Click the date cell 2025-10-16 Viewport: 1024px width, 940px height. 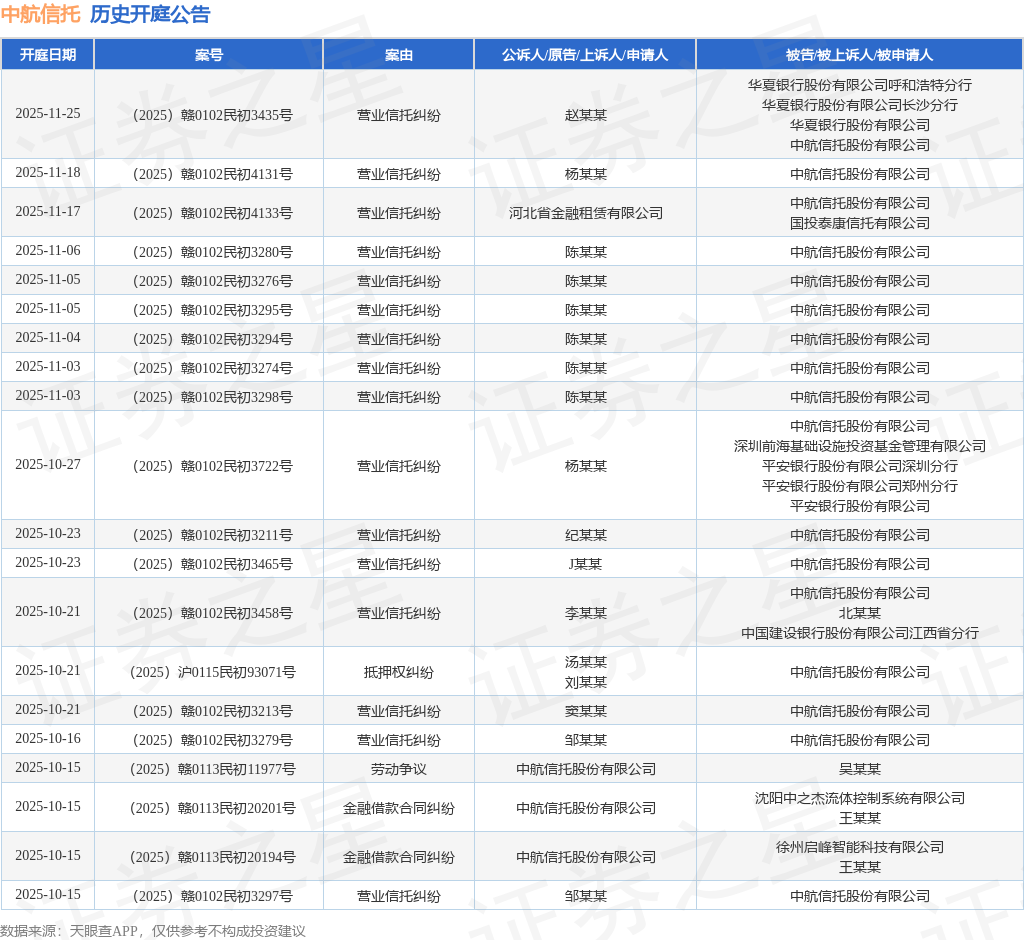click(x=48, y=739)
